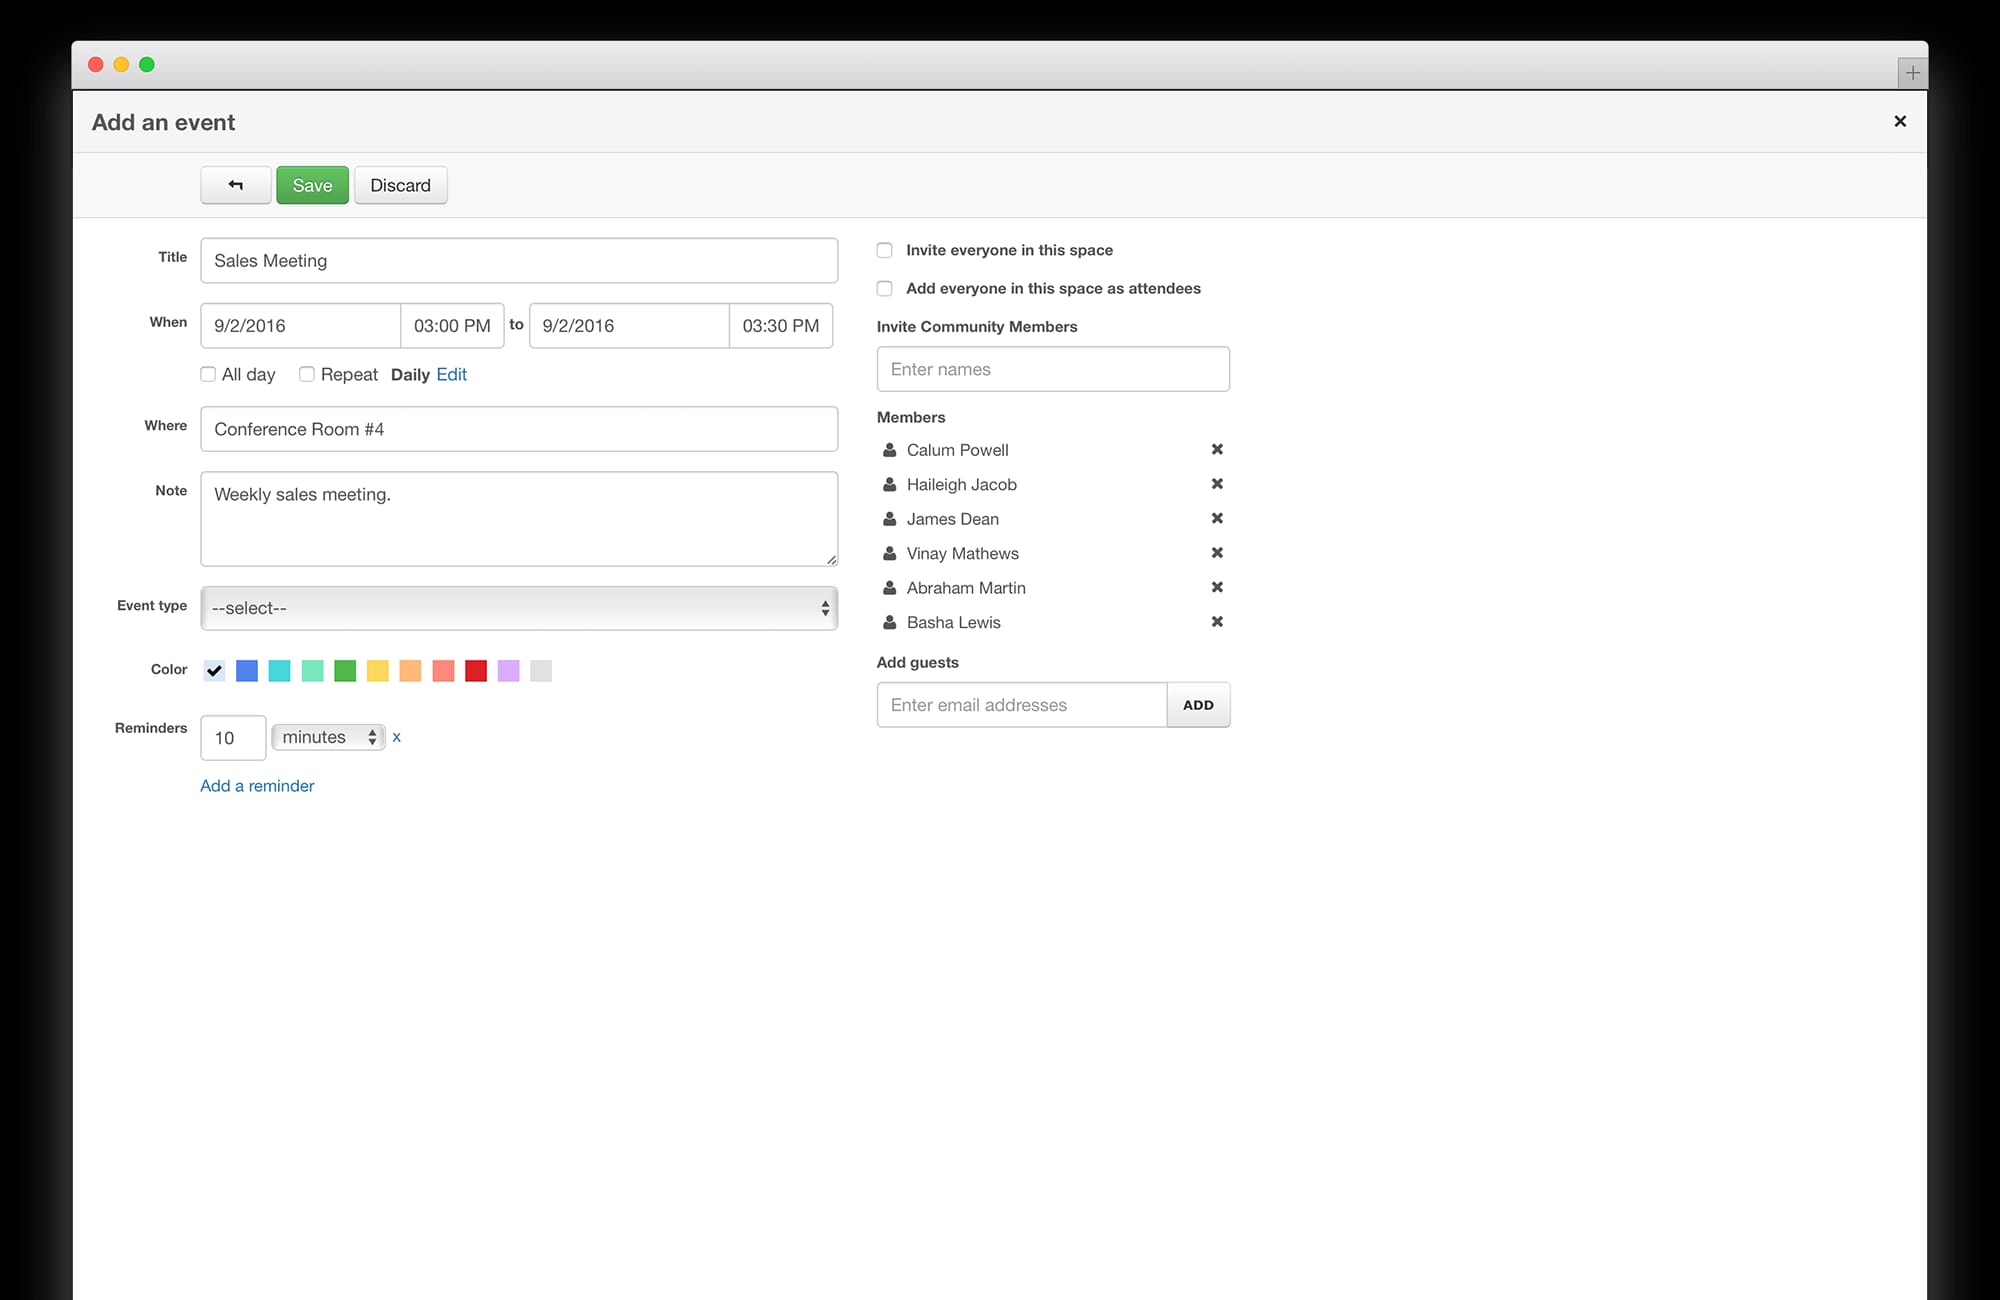Open the reminder units dropdown showing minutes
This screenshot has width=2000, height=1300.
click(328, 737)
